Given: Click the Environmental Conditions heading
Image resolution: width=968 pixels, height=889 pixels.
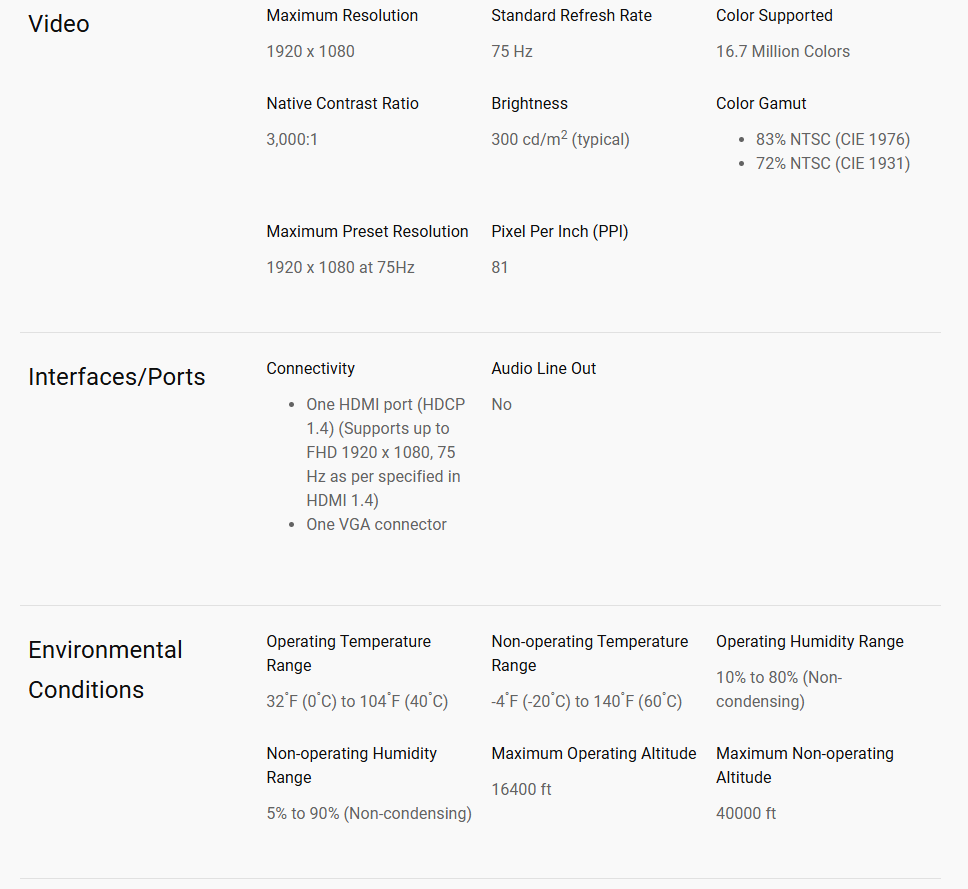Looking at the screenshot, I should tap(106, 670).
